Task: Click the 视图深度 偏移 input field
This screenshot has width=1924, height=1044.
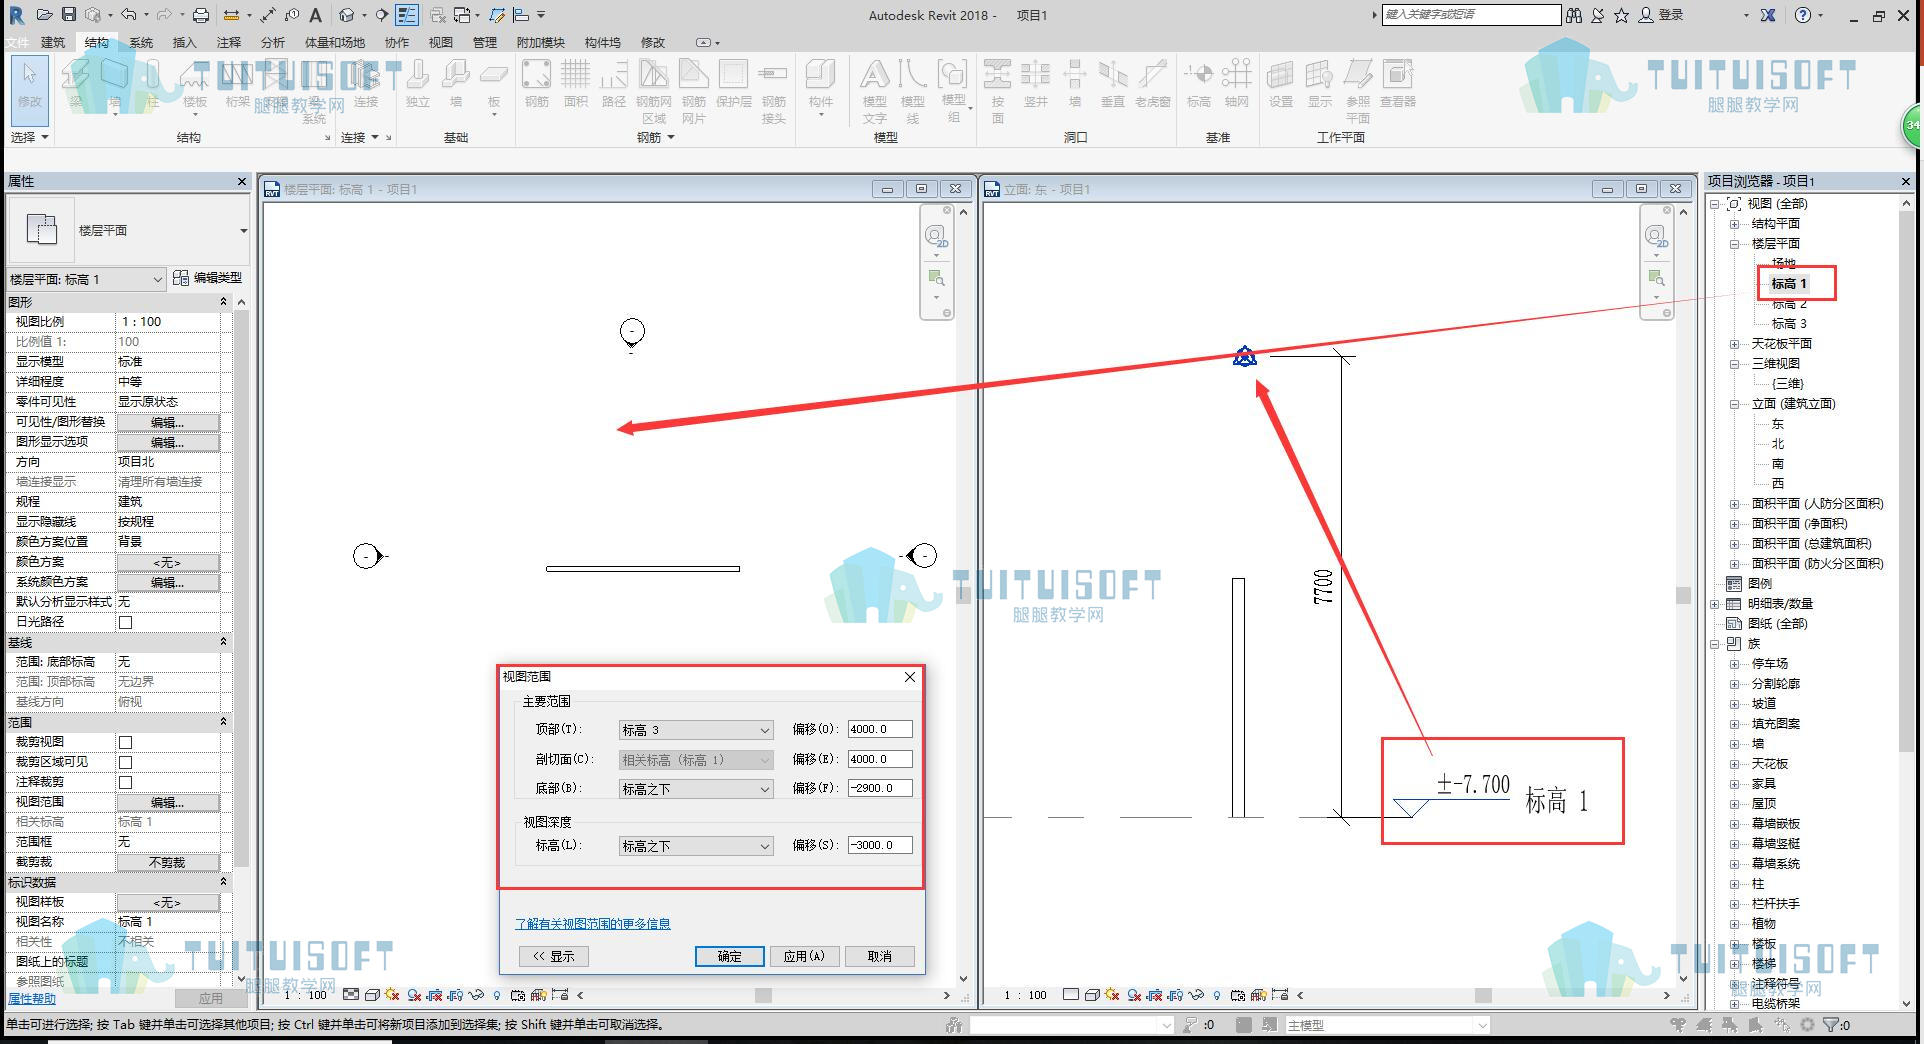Action: 880,845
